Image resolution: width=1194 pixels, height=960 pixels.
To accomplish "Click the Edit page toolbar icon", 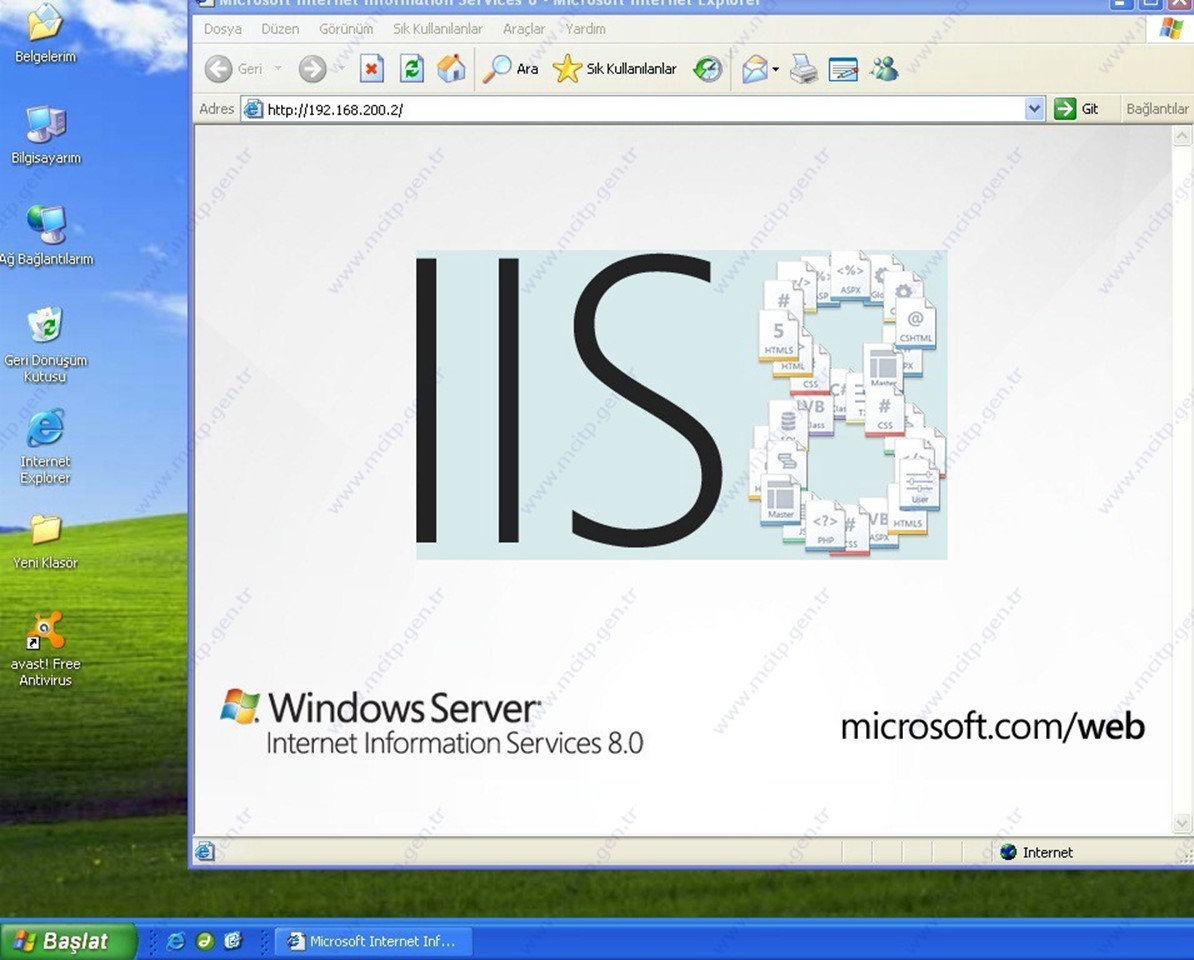I will [843, 69].
